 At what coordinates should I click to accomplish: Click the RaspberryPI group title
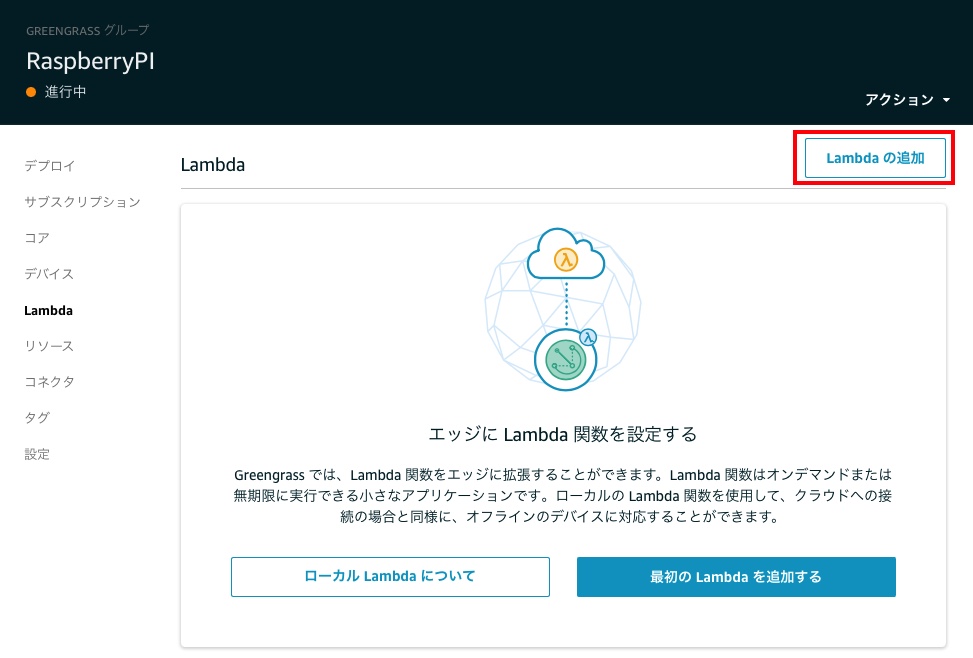point(91,61)
